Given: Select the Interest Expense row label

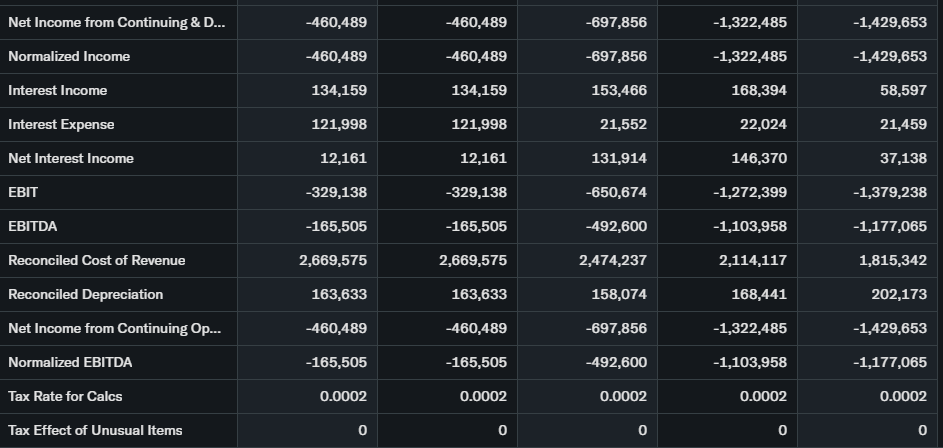Looking at the screenshot, I should [x=61, y=125].
